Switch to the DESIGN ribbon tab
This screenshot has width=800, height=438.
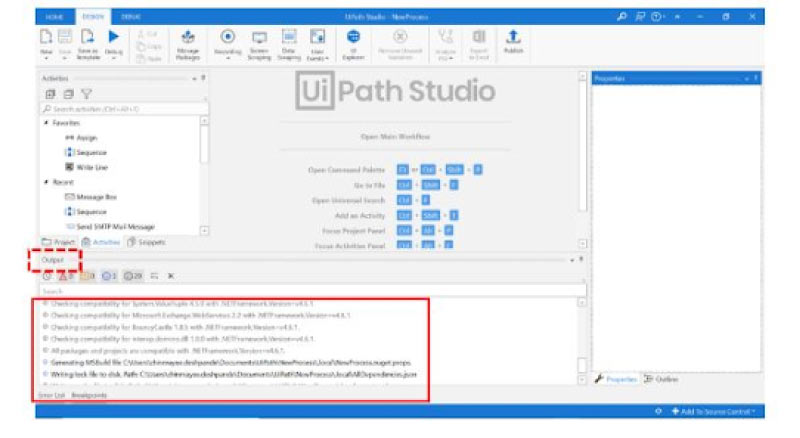pyautogui.click(x=93, y=16)
